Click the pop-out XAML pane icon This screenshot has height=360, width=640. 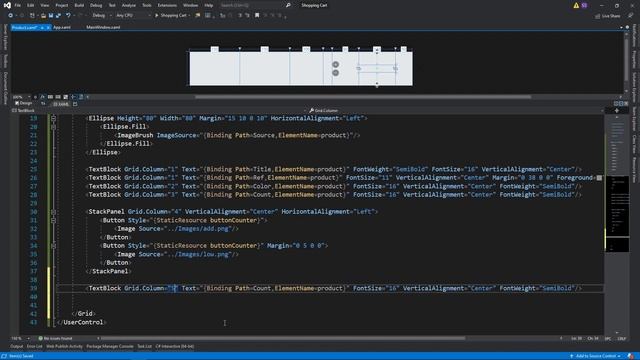pos(75,104)
